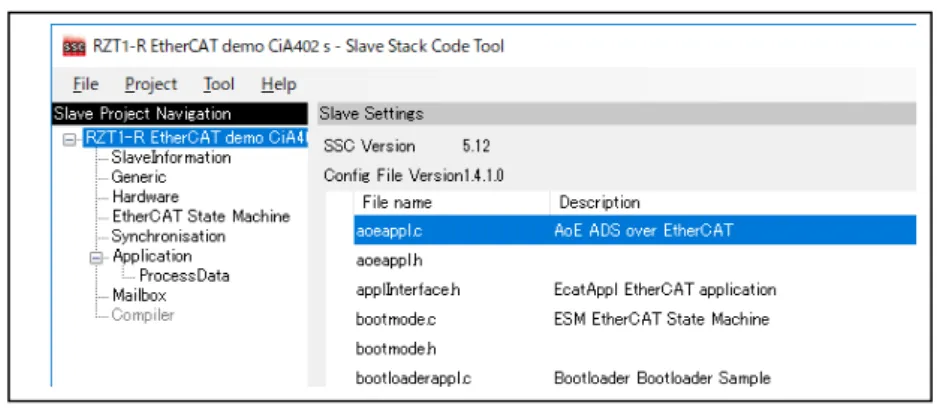
Task: Click the Bootloader Bootloader Sample description
Action: point(662,378)
